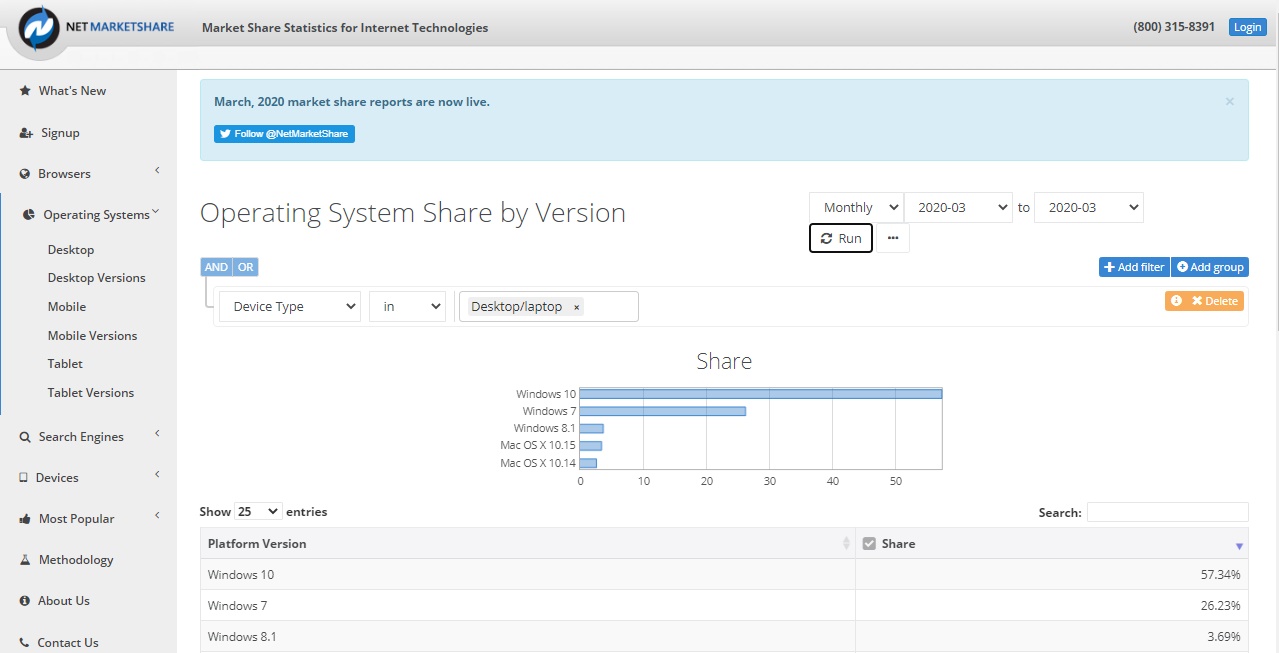1279x653 pixels.
Task: Open Mobile Versions in sidebar
Action: coord(93,336)
